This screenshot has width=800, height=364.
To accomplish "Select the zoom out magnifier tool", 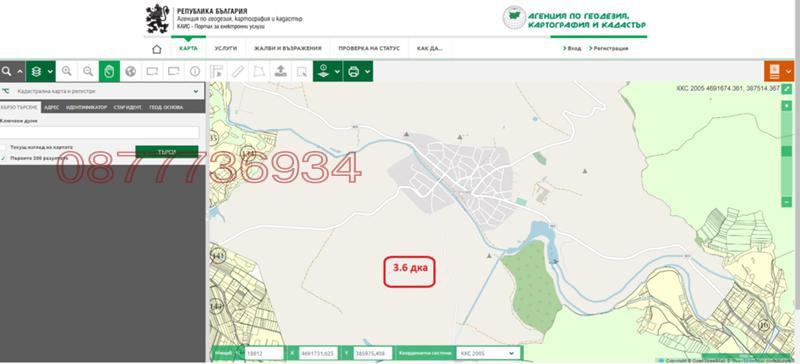I will pos(88,71).
